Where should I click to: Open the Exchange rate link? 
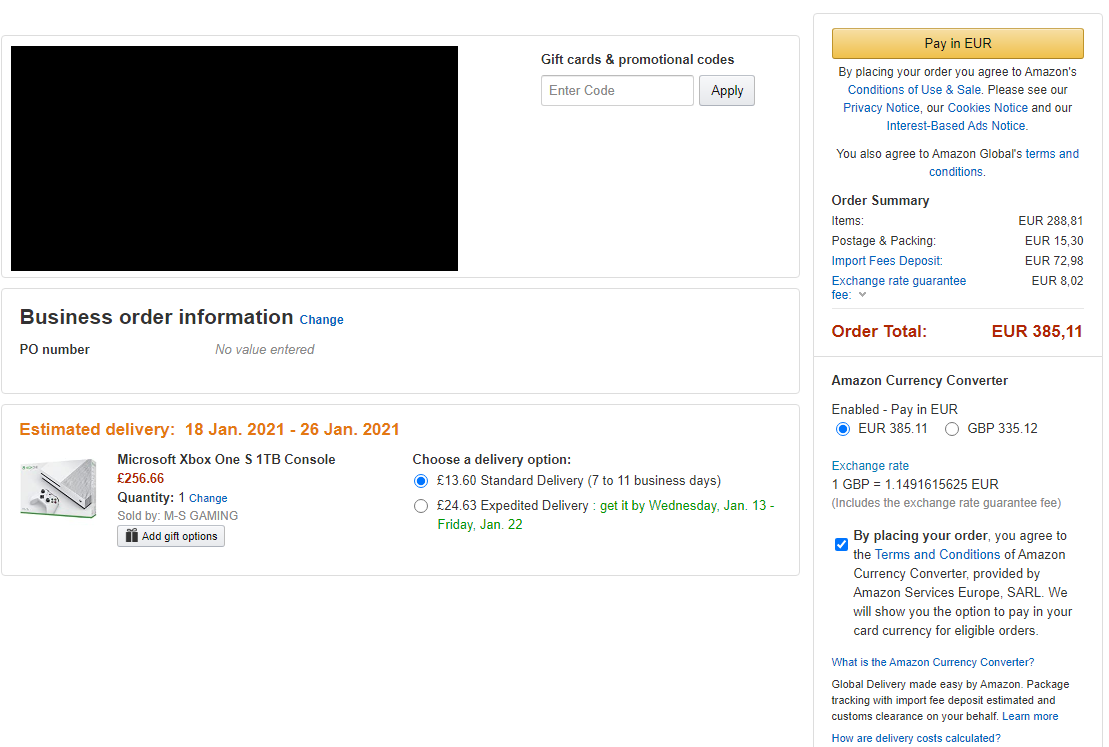tap(870, 465)
